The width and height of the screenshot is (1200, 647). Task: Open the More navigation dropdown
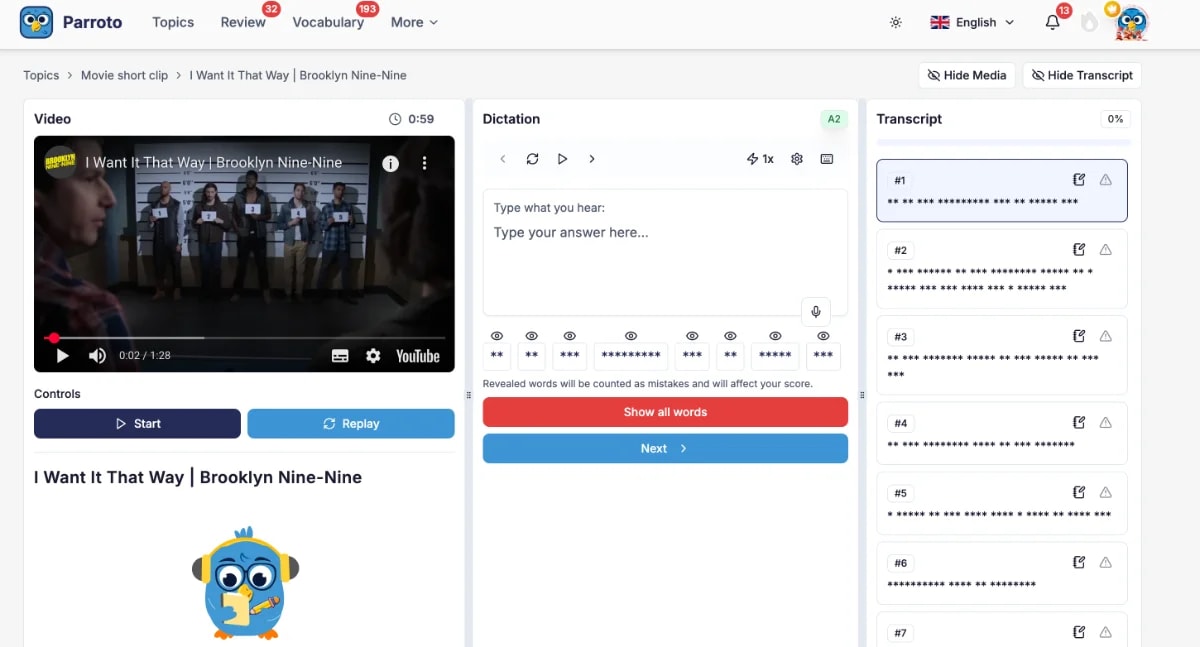tap(413, 21)
